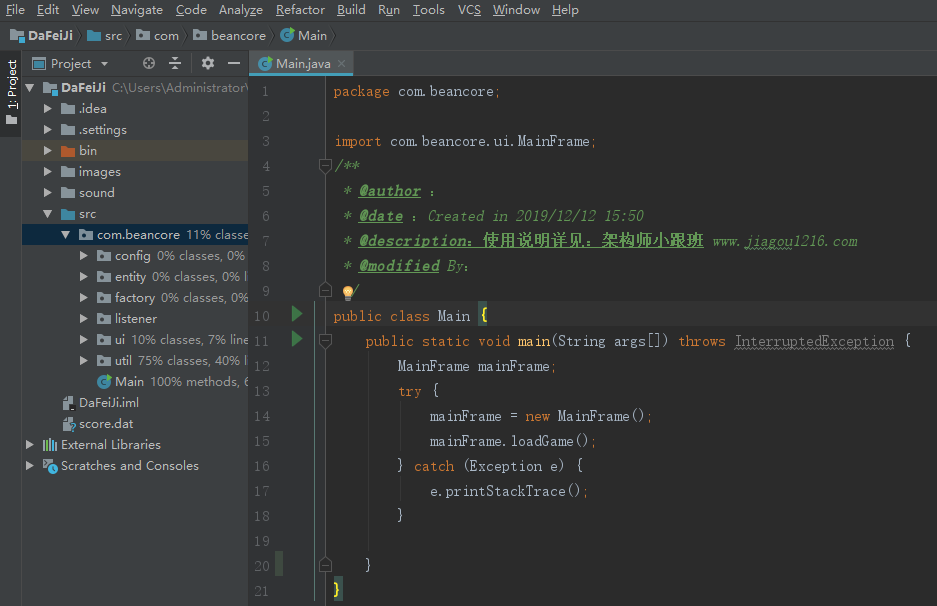Expand Scratches and Consoles node
The height and width of the screenshot is (606, 937).
coord(30,466)
